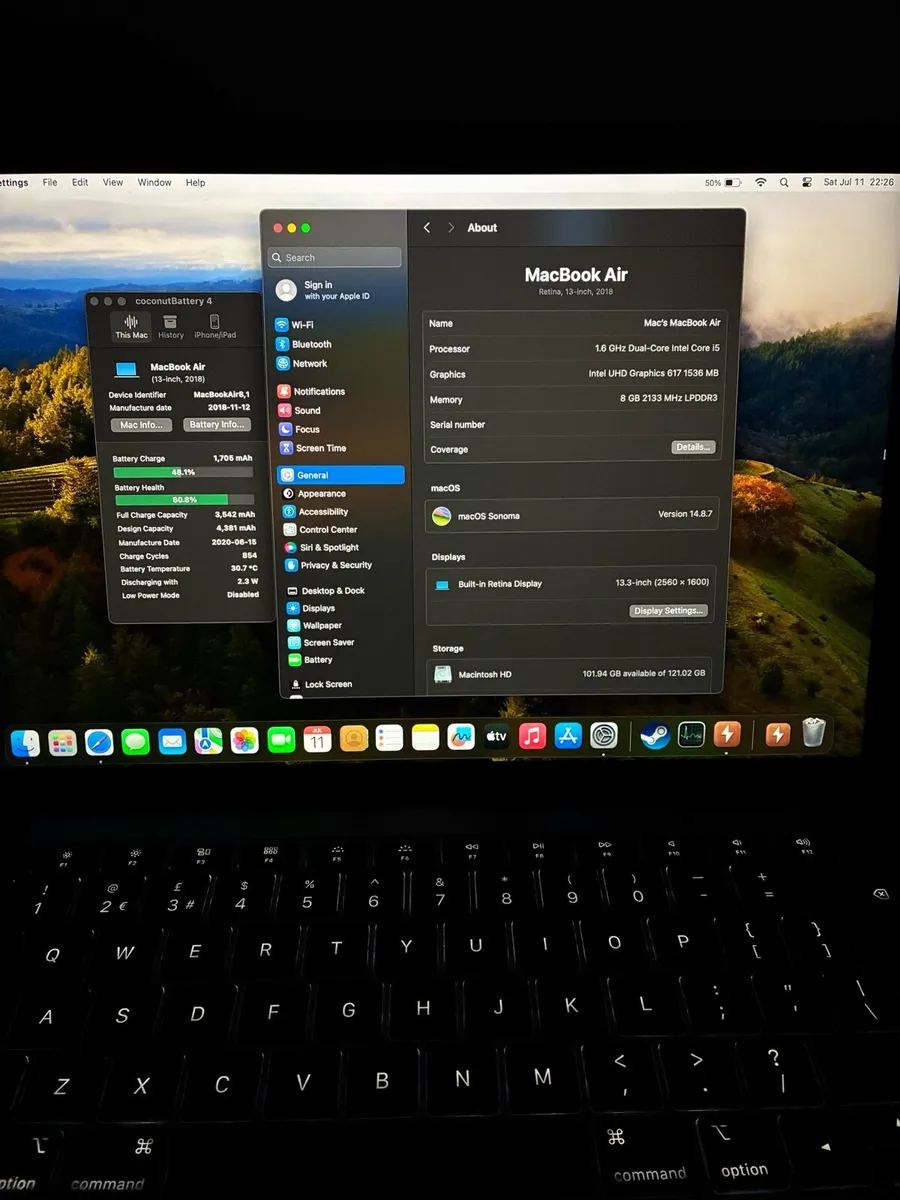The width and height of the screenshot is (900, 1200).
Task: Click the Settings Search field
Action: pyautogui.click(x=335, y=258)
